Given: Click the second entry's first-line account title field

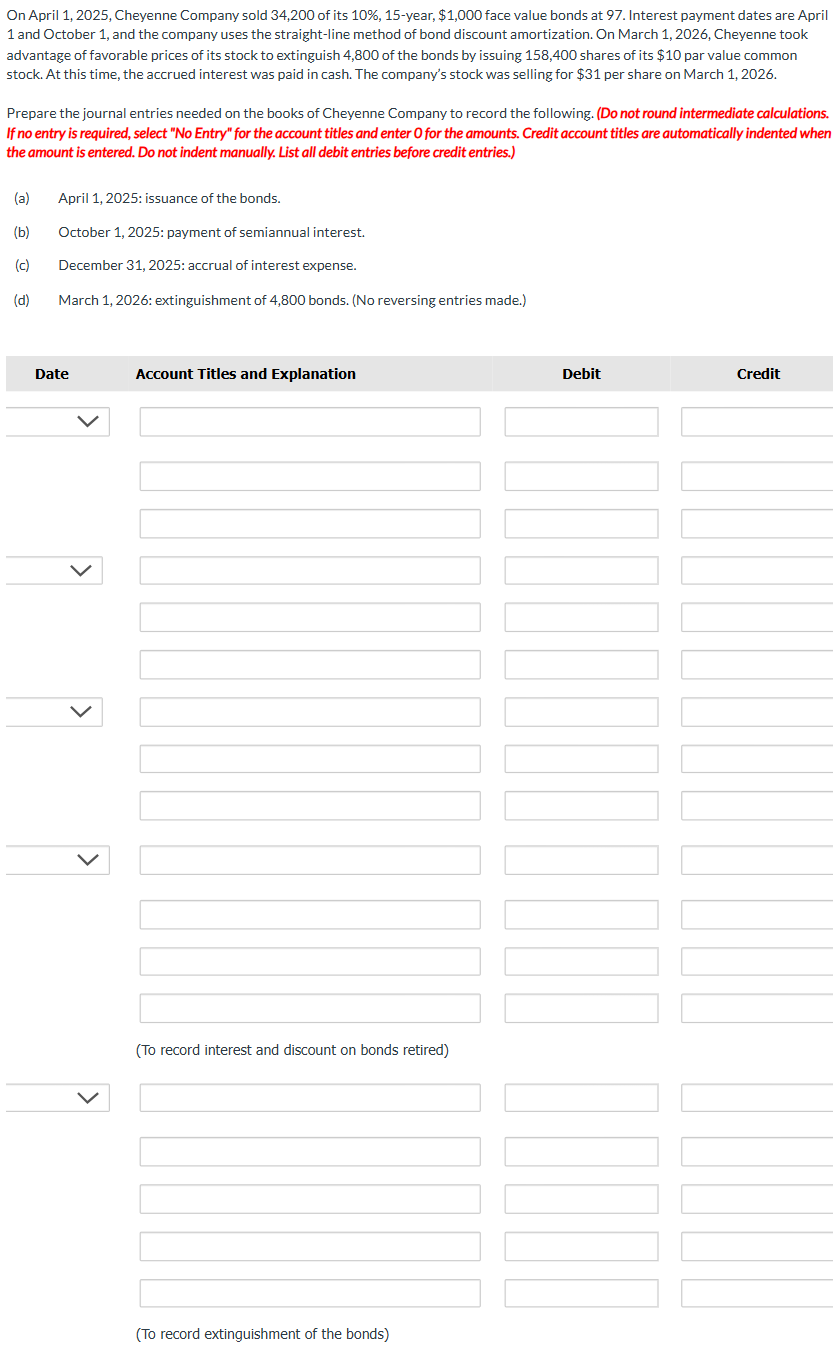Looking at the screenshot, I should [310, 571].
